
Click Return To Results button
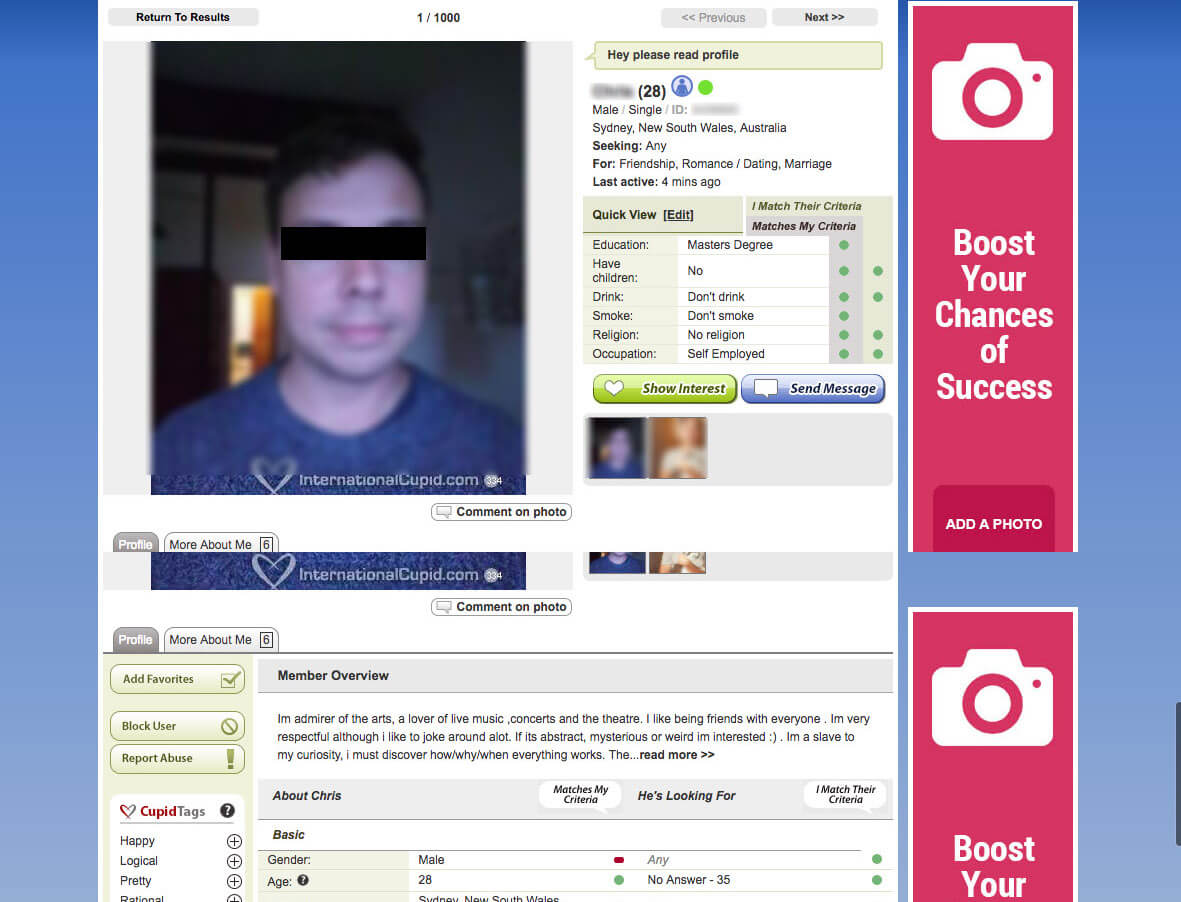183,17
